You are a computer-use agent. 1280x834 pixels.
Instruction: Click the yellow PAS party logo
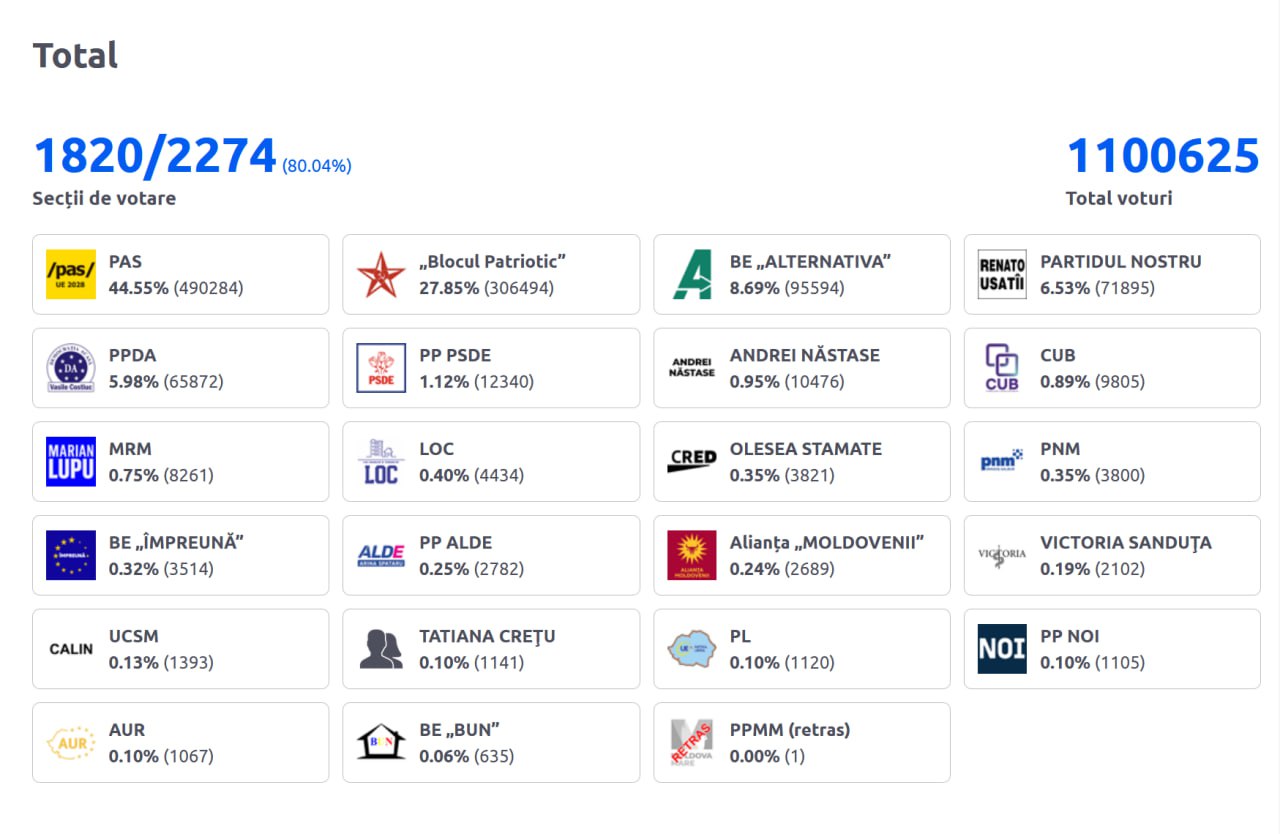point(71,275)
